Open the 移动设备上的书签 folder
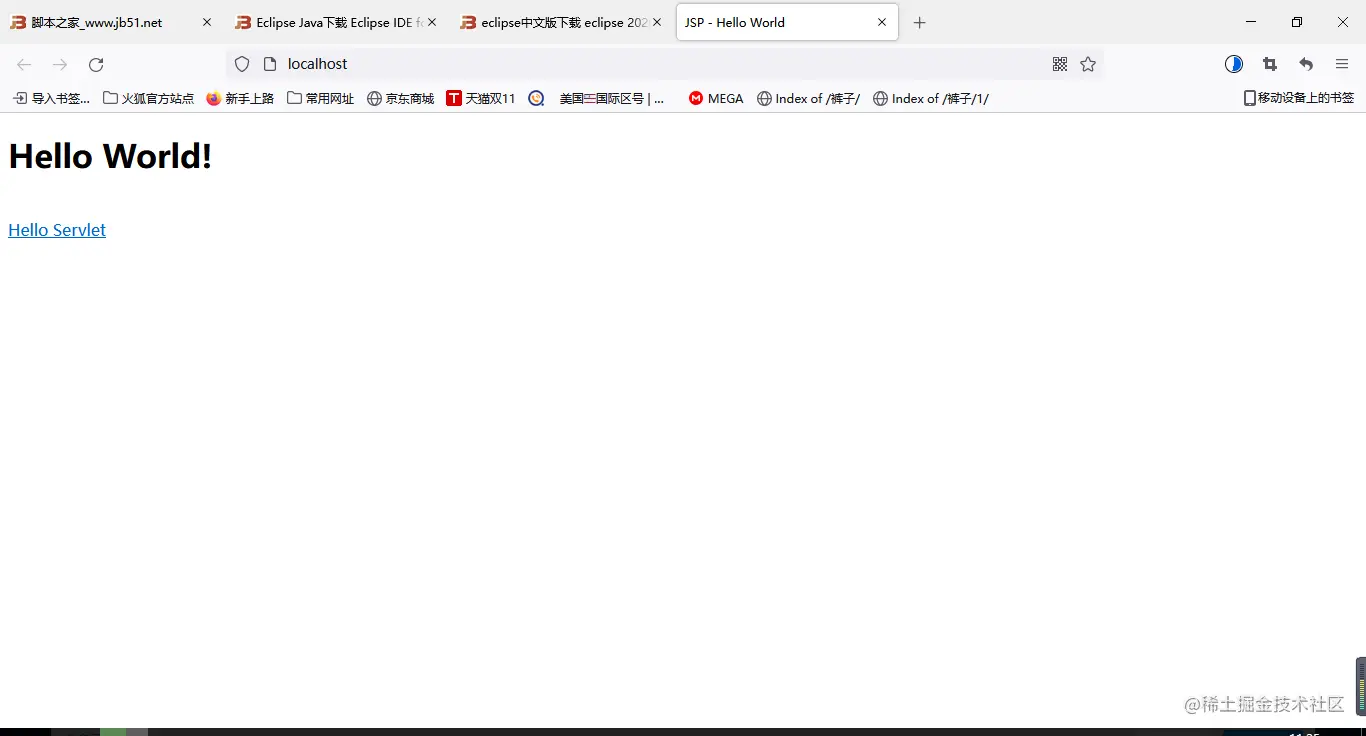Viewport: 1366px width, 736px height. (1299, 98)
